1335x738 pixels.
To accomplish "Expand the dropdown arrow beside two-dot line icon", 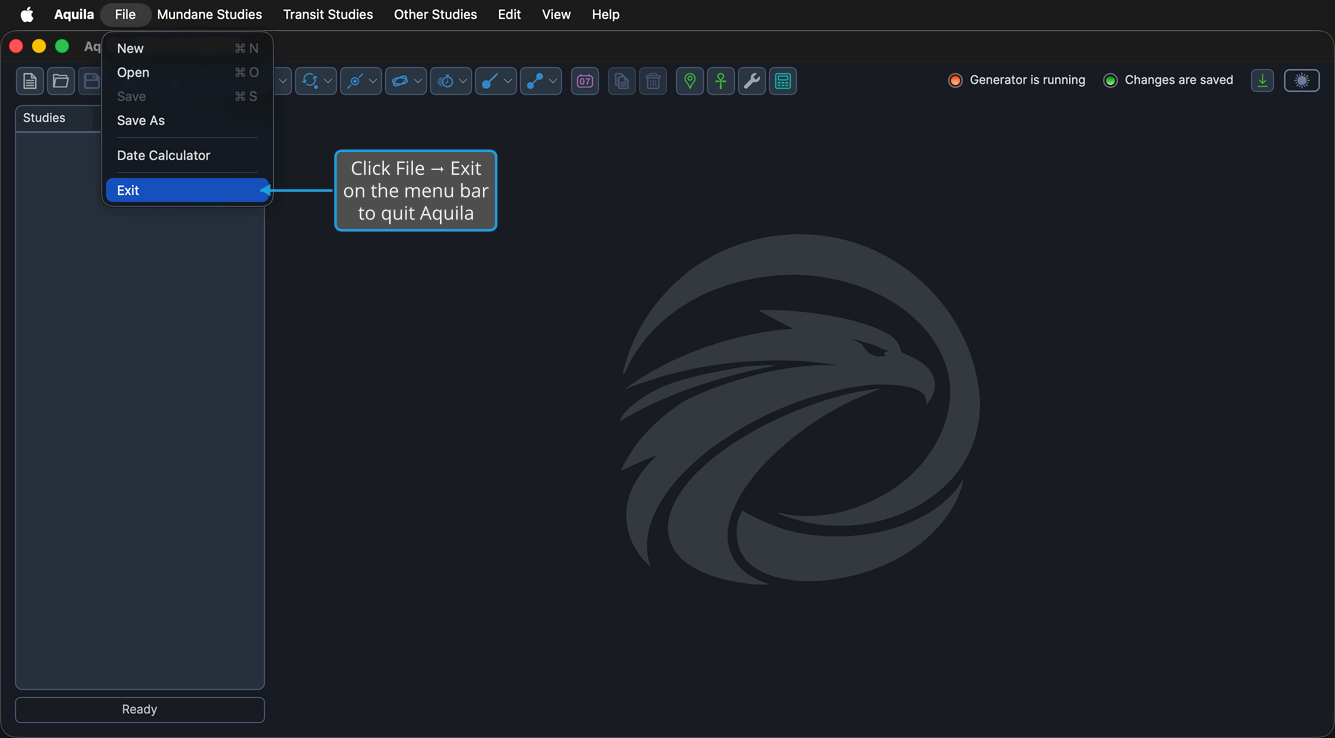I will click(x=553, y=81).
